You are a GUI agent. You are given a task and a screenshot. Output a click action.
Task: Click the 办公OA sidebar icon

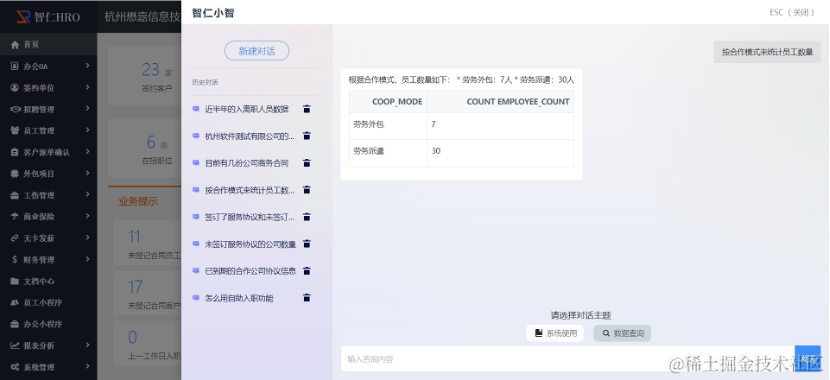(x=15, y=66)
